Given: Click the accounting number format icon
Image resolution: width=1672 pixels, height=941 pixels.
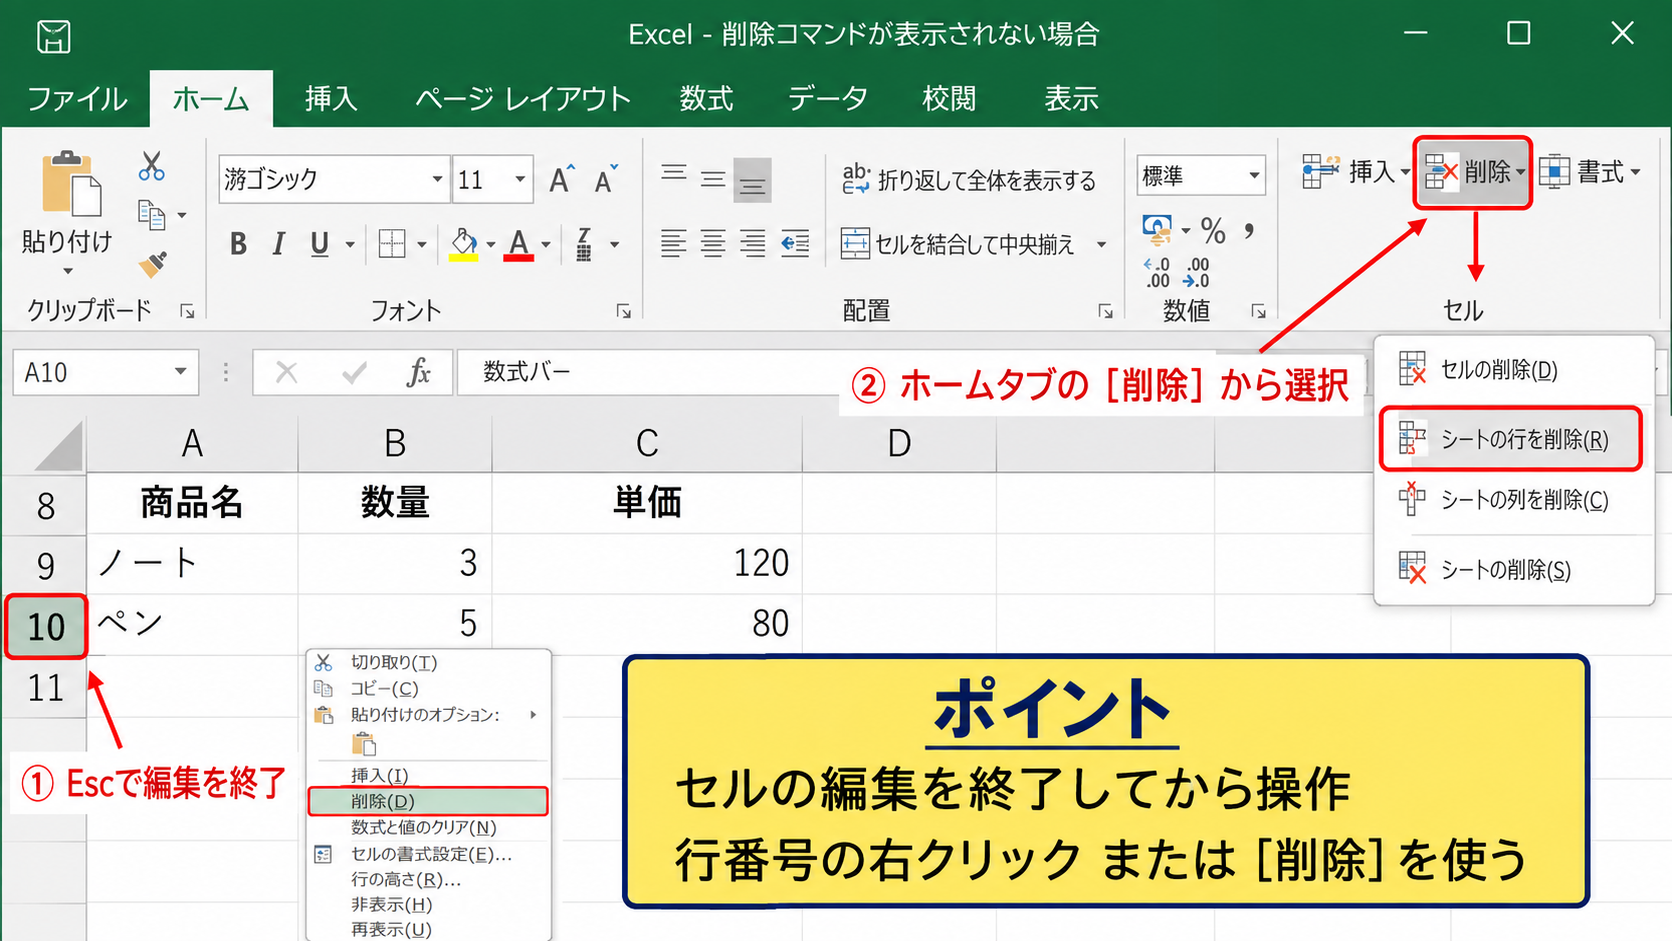Looking at the screenshot, I should coord(1157,231).
